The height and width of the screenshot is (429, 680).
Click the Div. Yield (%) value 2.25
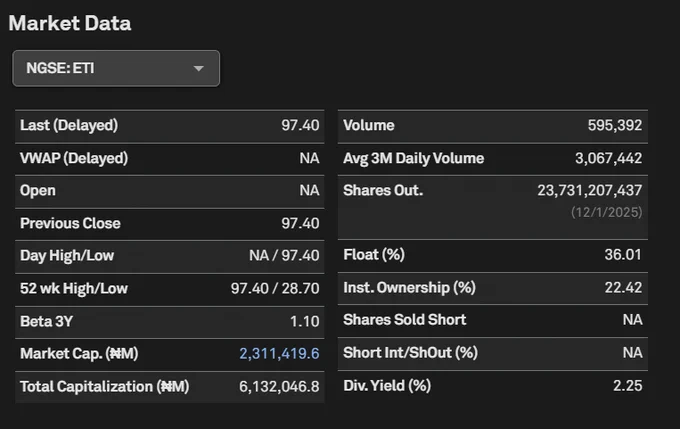pos(628,386)
